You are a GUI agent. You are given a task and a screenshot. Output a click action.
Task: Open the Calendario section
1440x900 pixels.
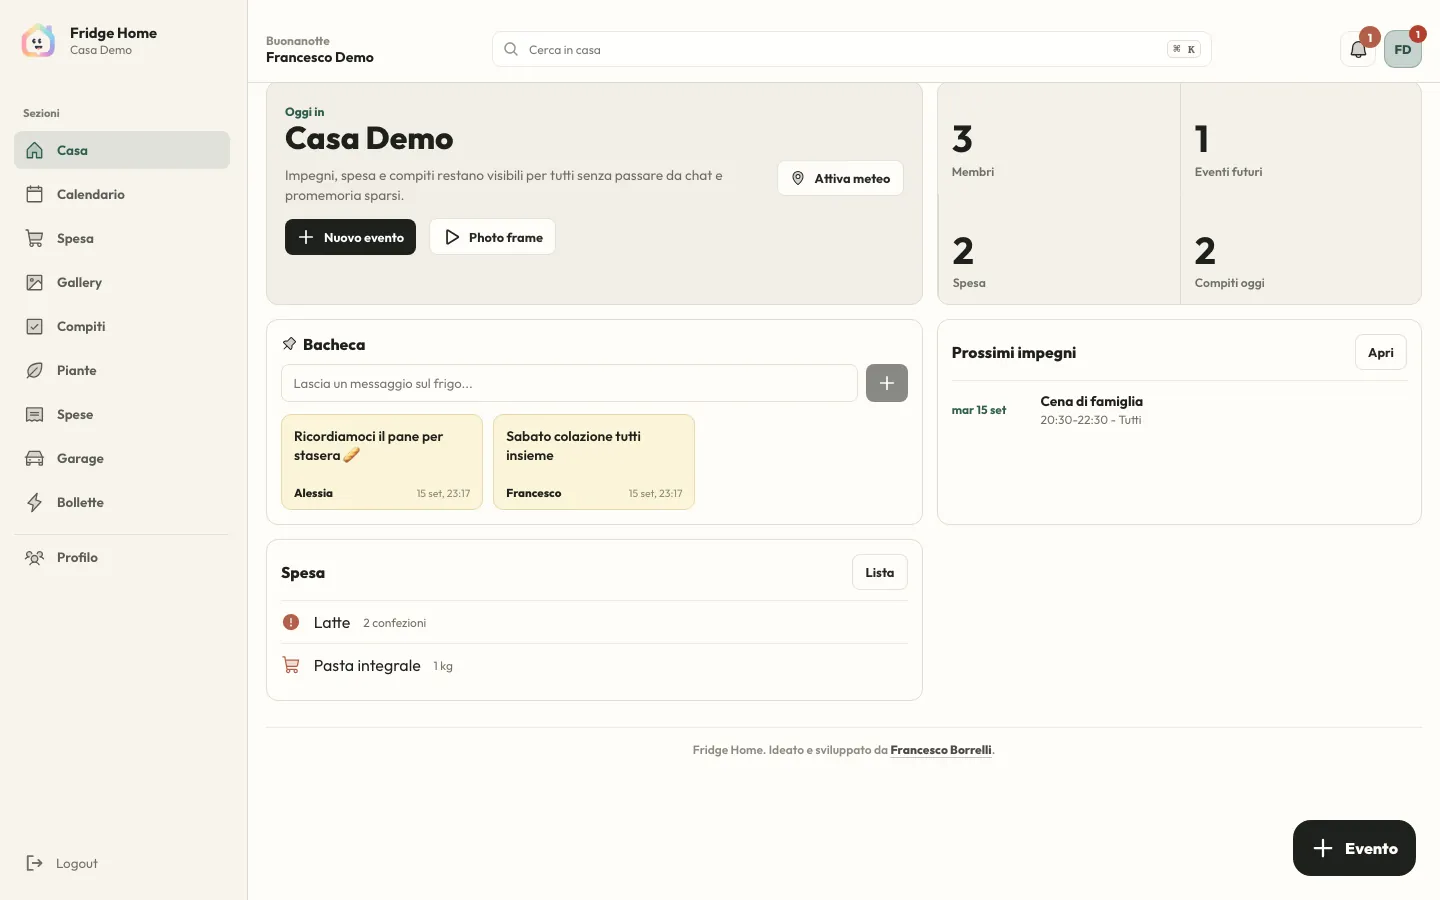point(122,194)
